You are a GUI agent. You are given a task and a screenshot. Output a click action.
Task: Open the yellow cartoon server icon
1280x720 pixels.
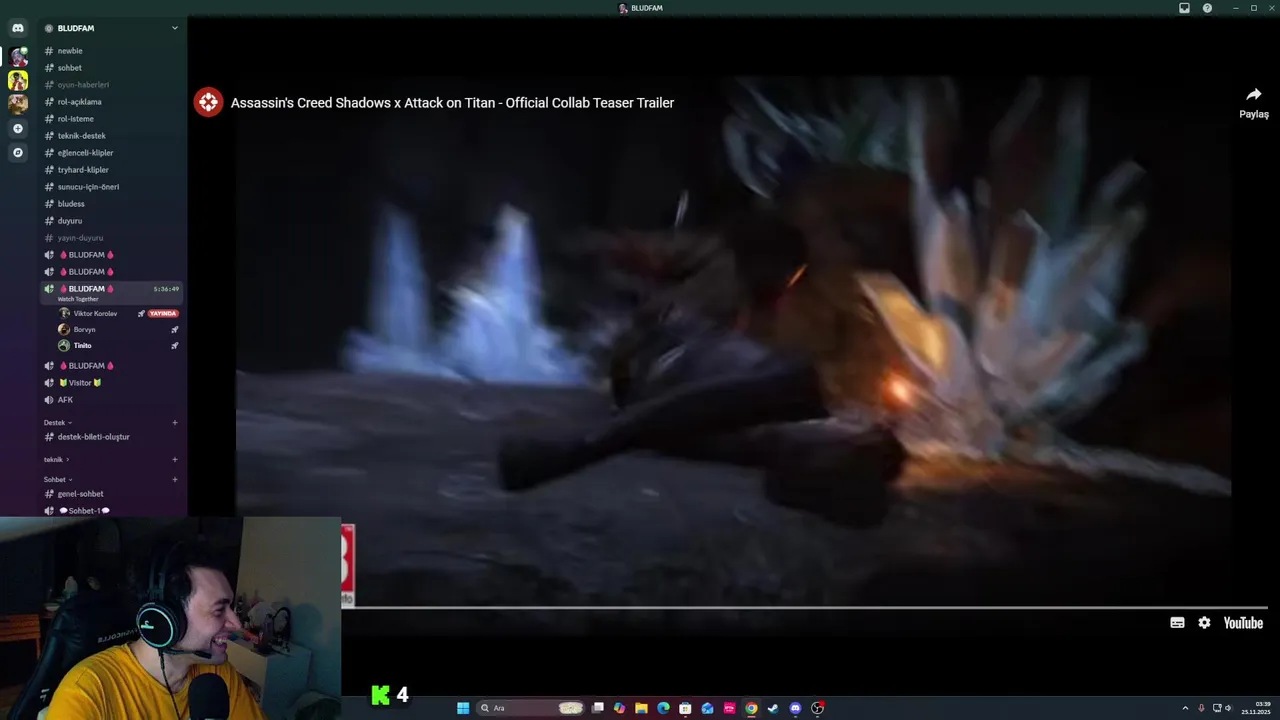18,80
